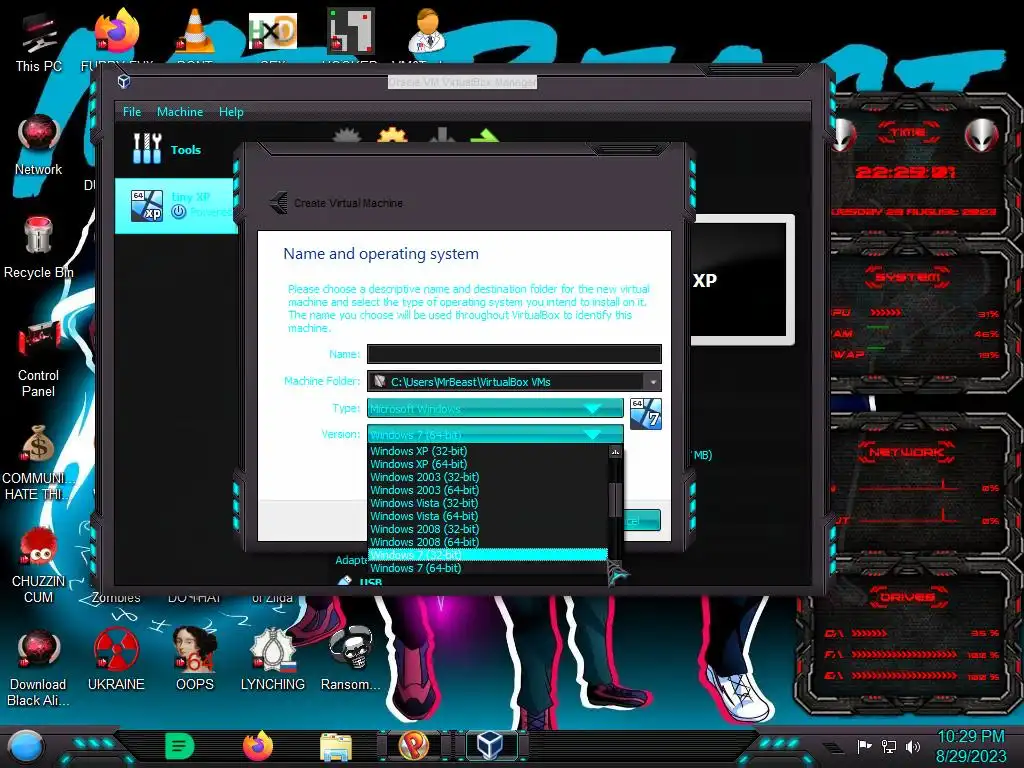Open the money bag COMMUNI... desktop icon

[x=39, y=462]
